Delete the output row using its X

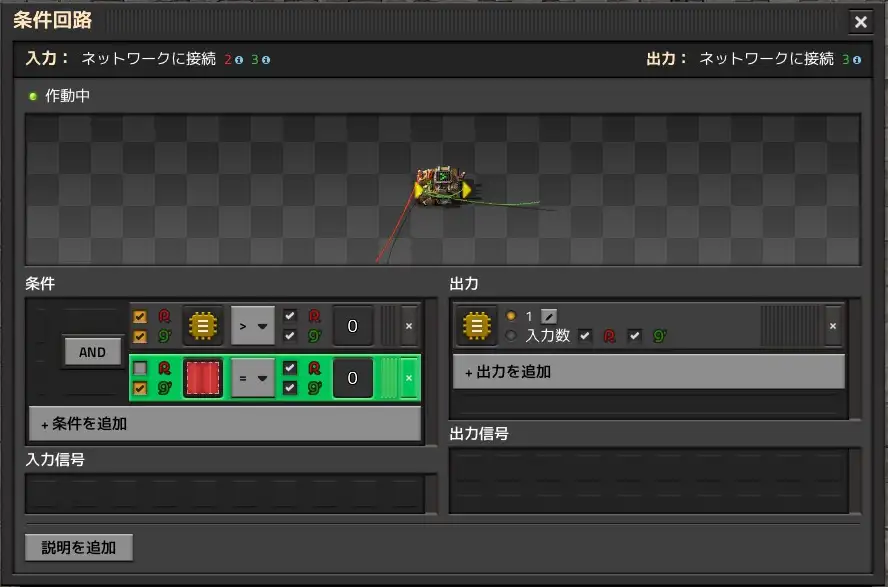tap(833, 325)
